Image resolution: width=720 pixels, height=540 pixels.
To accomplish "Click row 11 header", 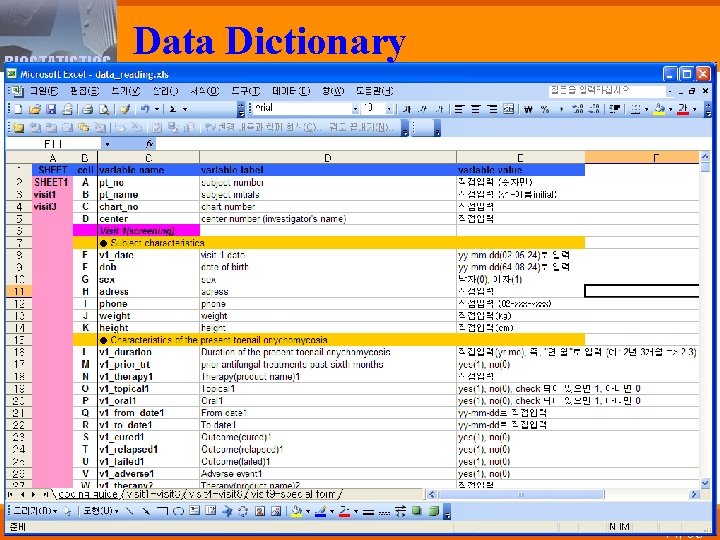I will 19,291.
